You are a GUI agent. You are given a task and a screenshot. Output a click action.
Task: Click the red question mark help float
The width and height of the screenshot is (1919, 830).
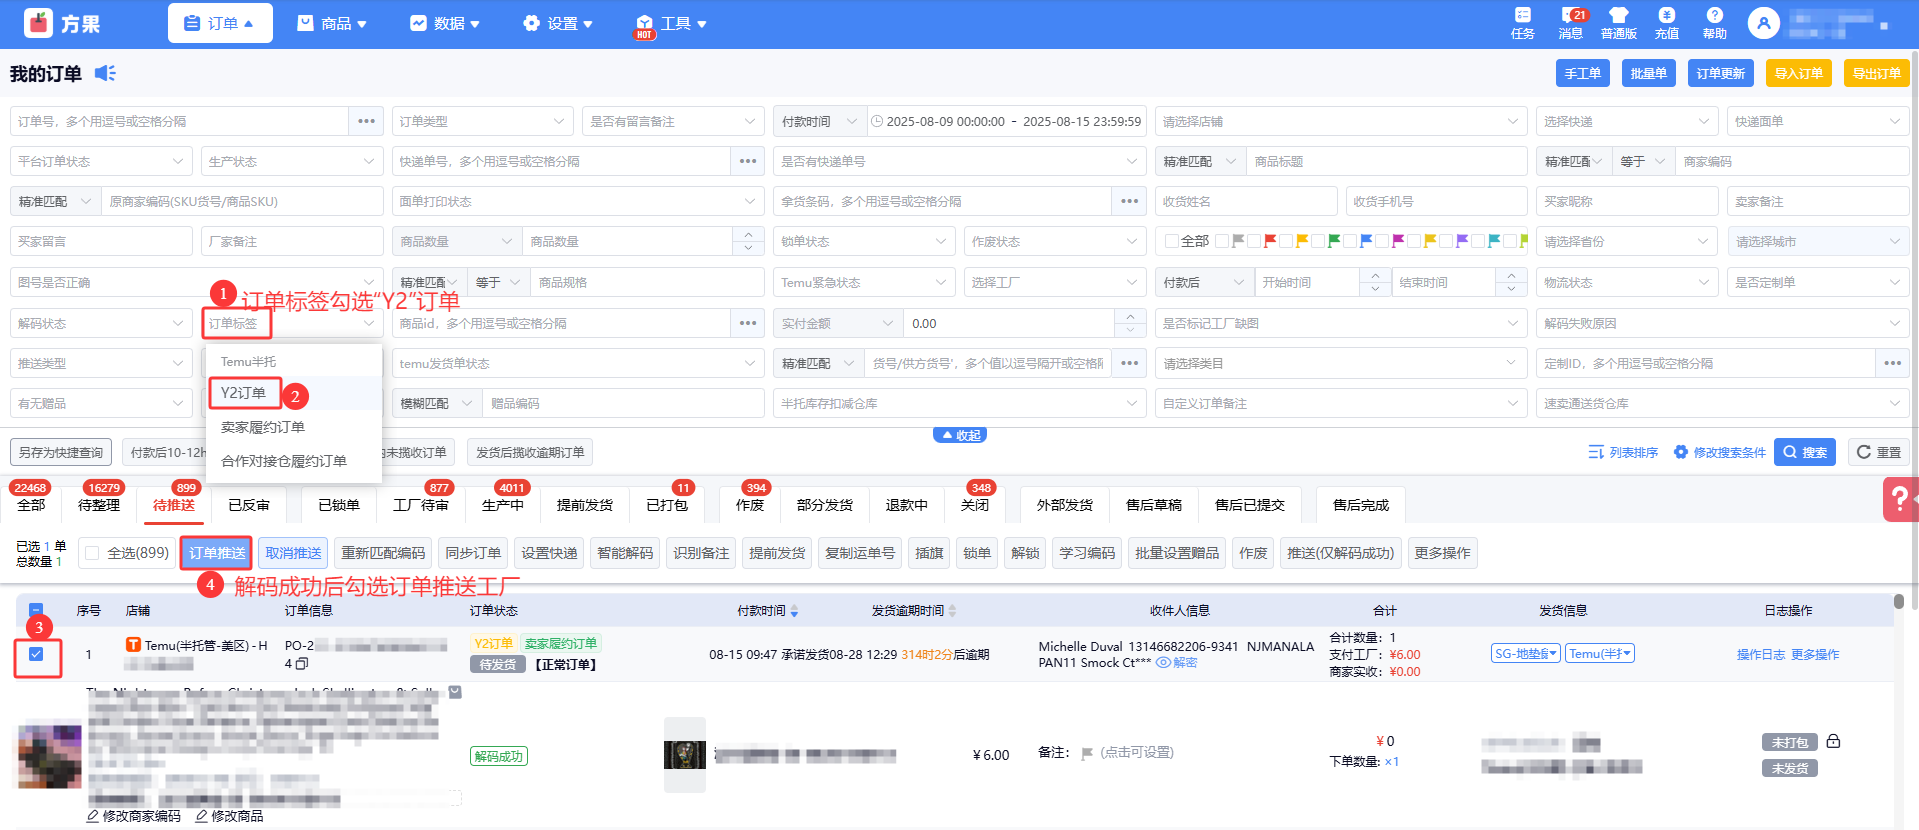[x=1900, y=498]
